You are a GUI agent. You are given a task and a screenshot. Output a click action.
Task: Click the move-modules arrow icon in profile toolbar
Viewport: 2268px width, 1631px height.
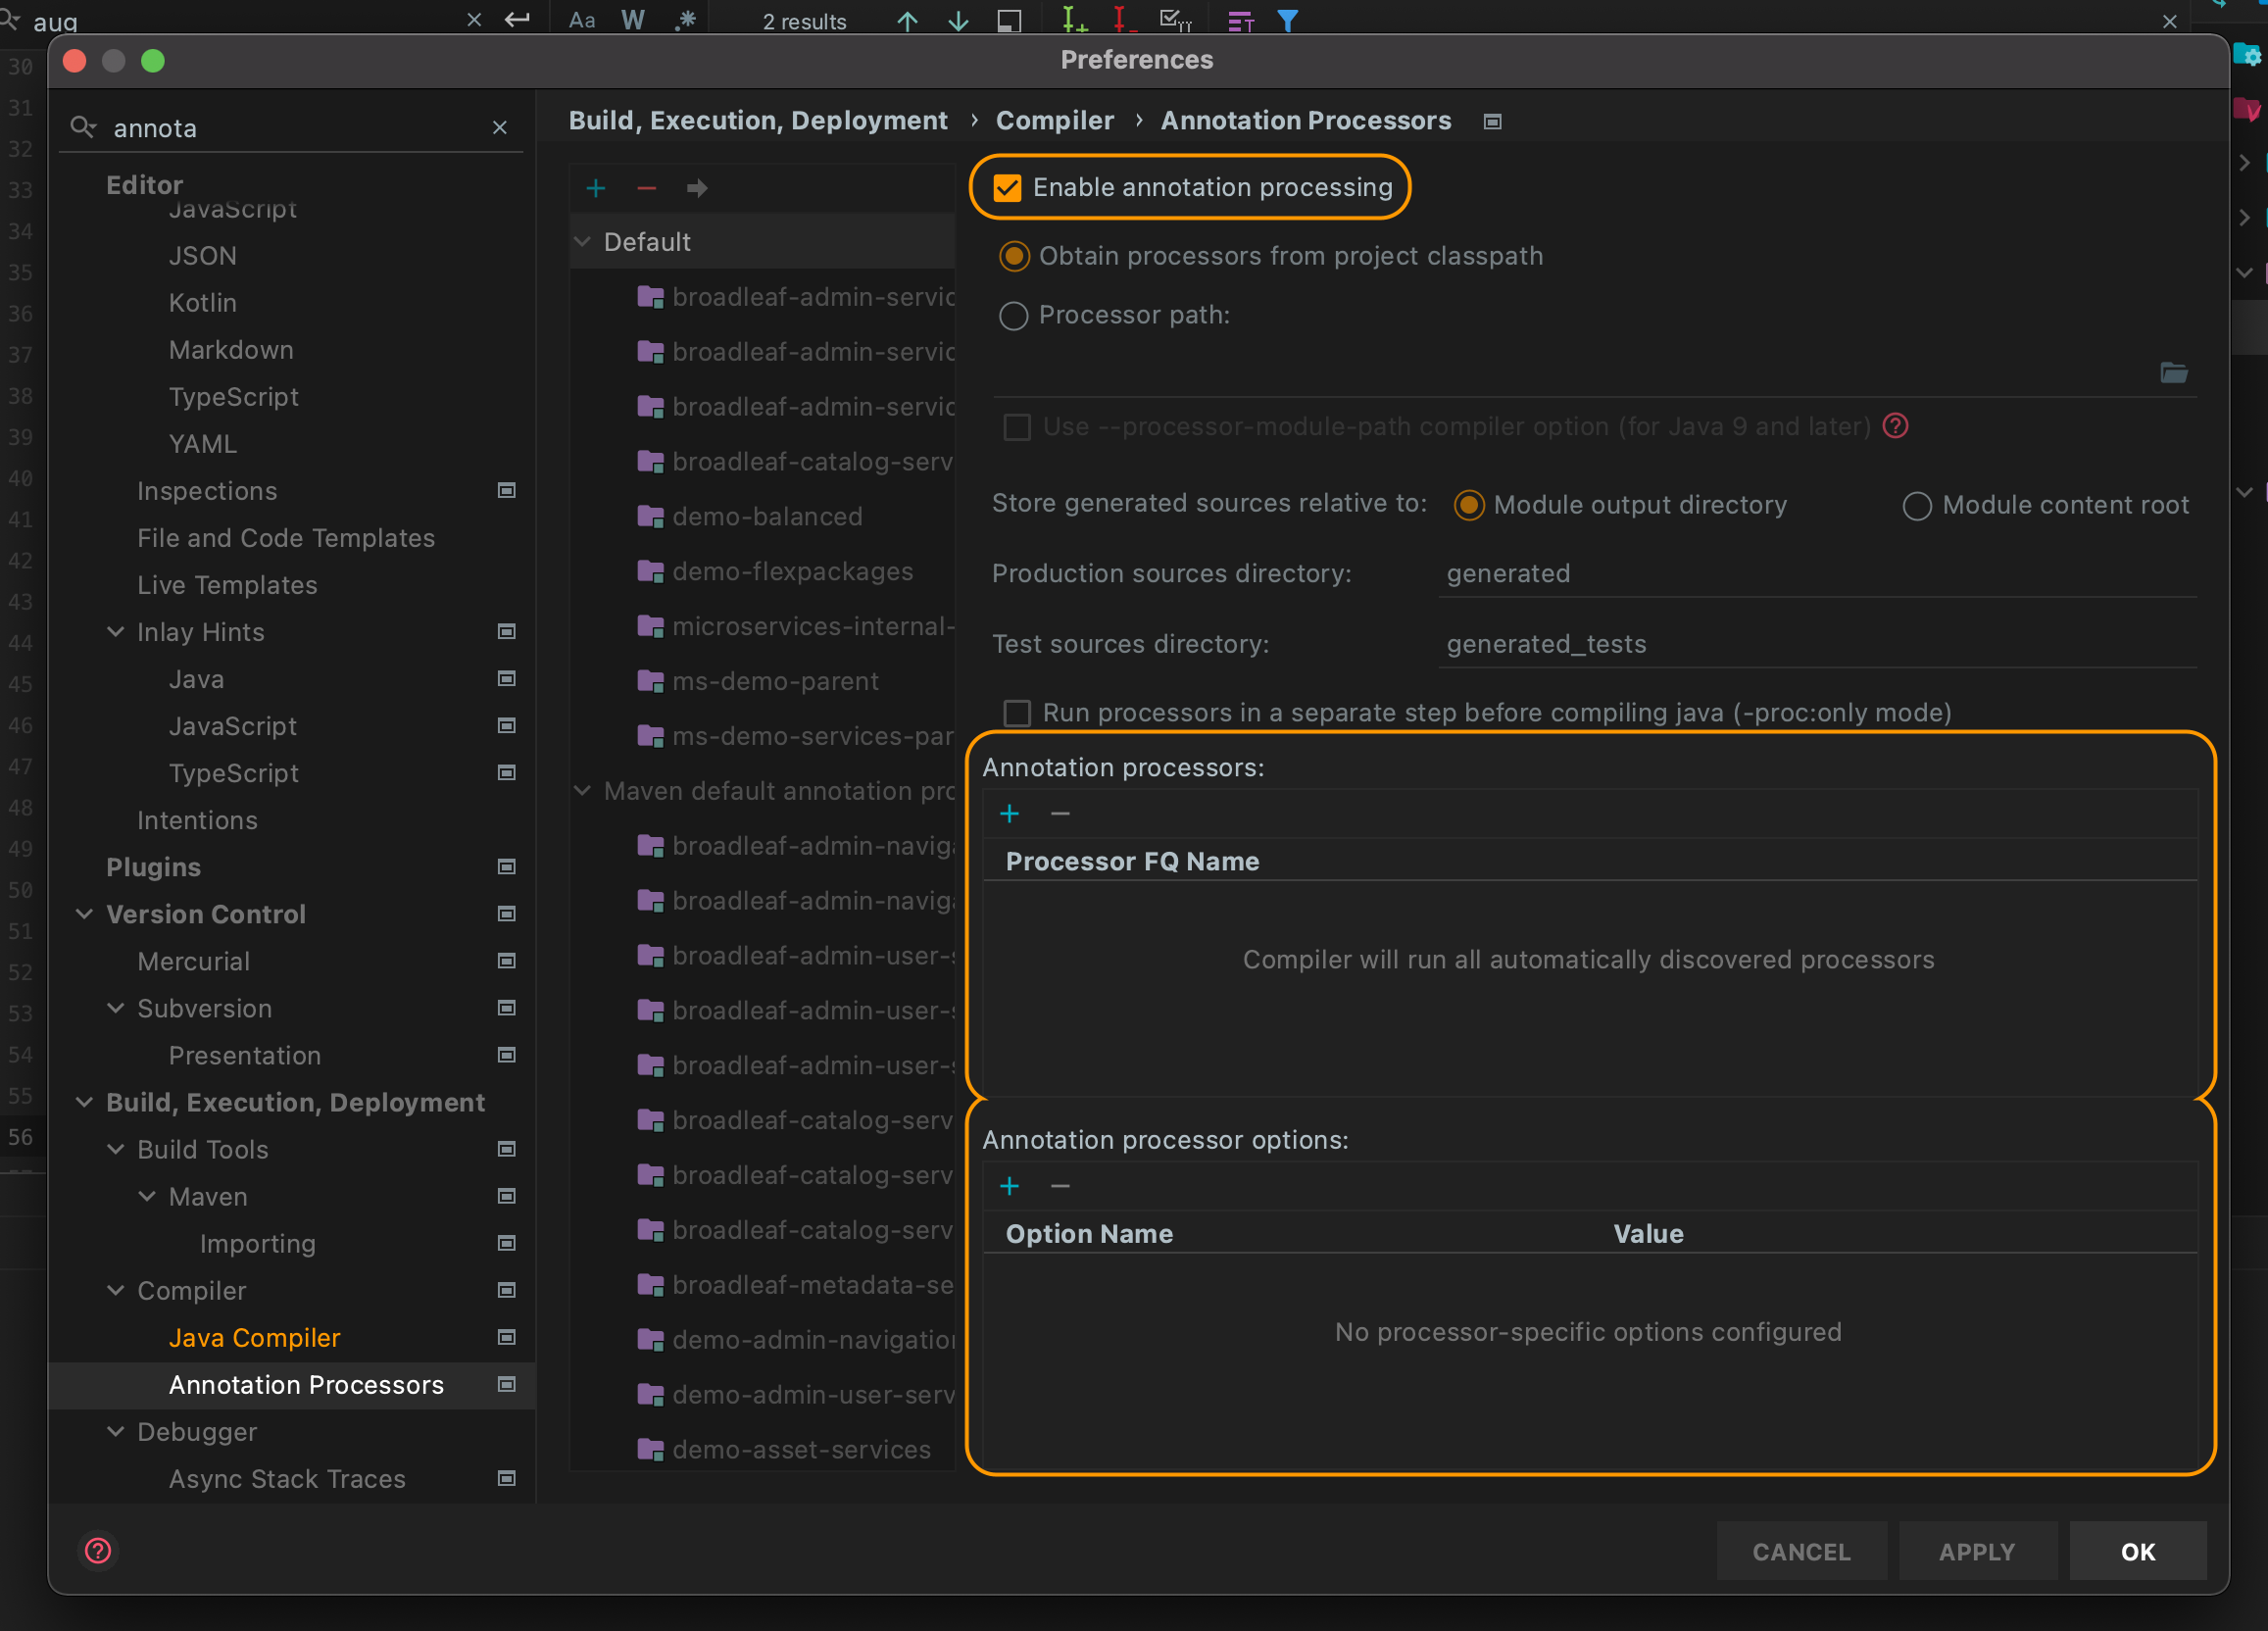697,188
